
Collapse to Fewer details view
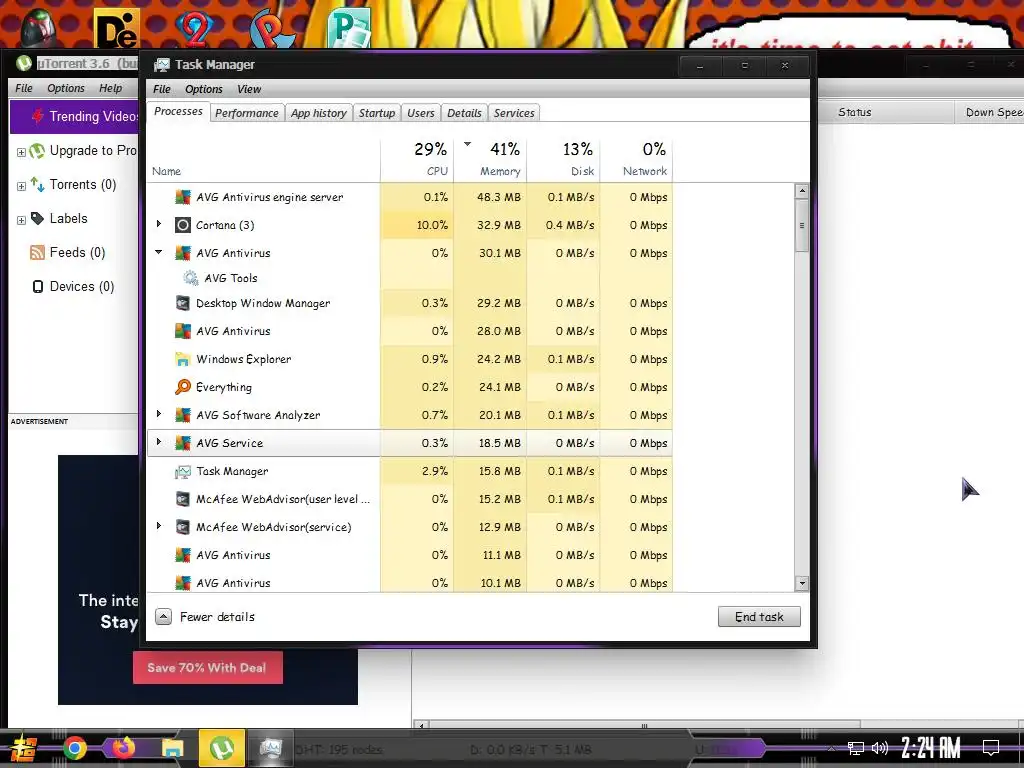205,617
